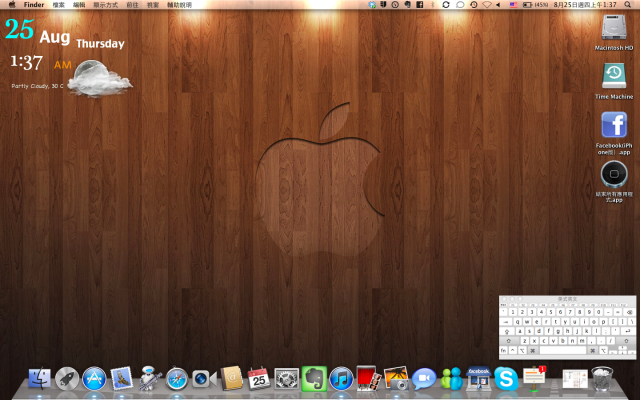
Task: Toggle left shift key on keyboard viewer
Action: tap(509, 341)
